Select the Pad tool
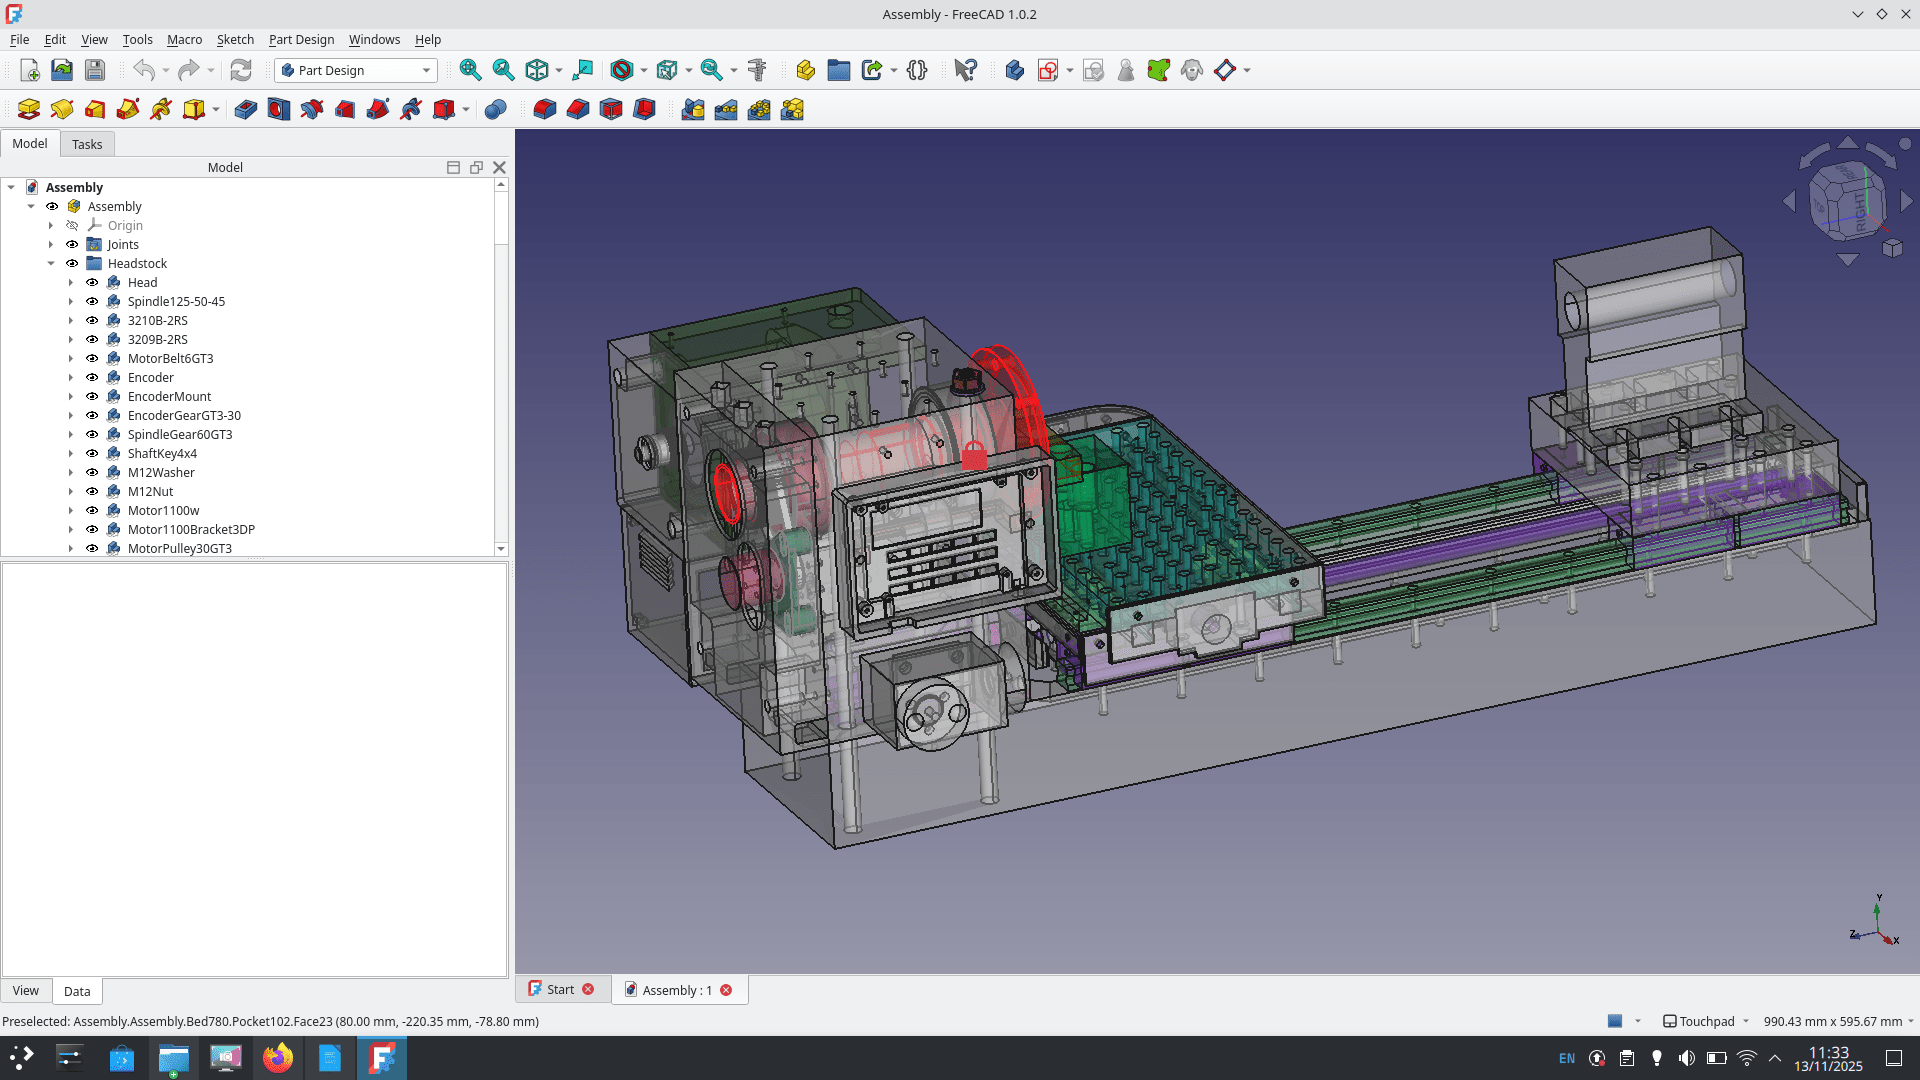 27,109
